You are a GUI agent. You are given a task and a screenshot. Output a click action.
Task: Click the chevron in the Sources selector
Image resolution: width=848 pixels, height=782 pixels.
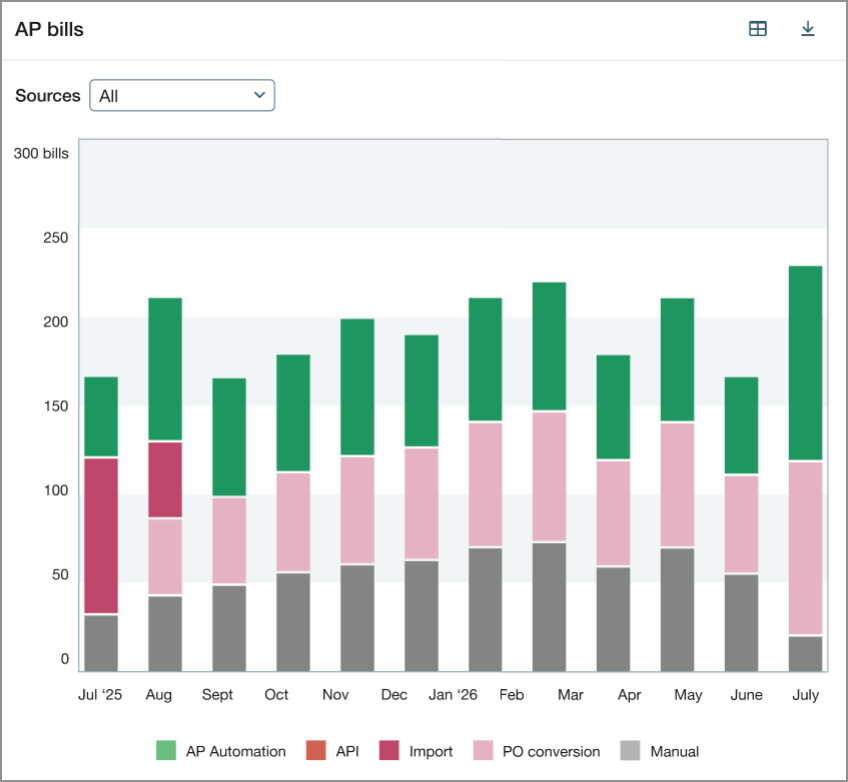point(258,95)
